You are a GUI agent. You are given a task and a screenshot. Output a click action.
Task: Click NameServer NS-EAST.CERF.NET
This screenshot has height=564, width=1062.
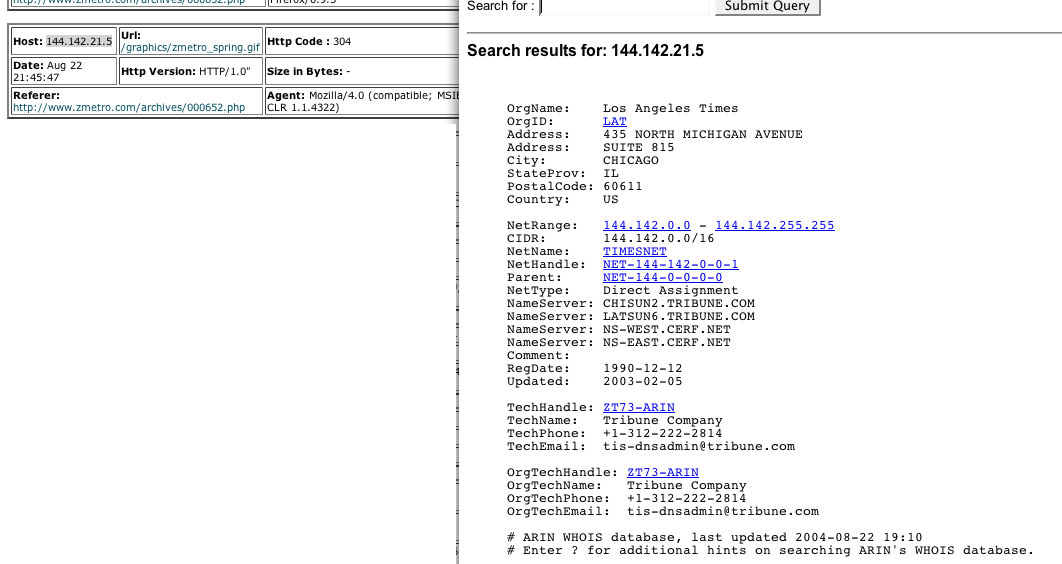[666, 342]
